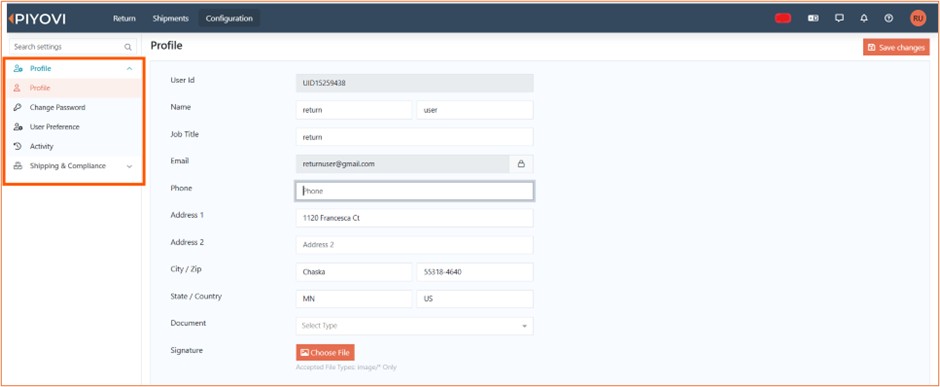Click the Shipping & Compliance icon
This screenshot has height=387, width=940.
(17, 166)
